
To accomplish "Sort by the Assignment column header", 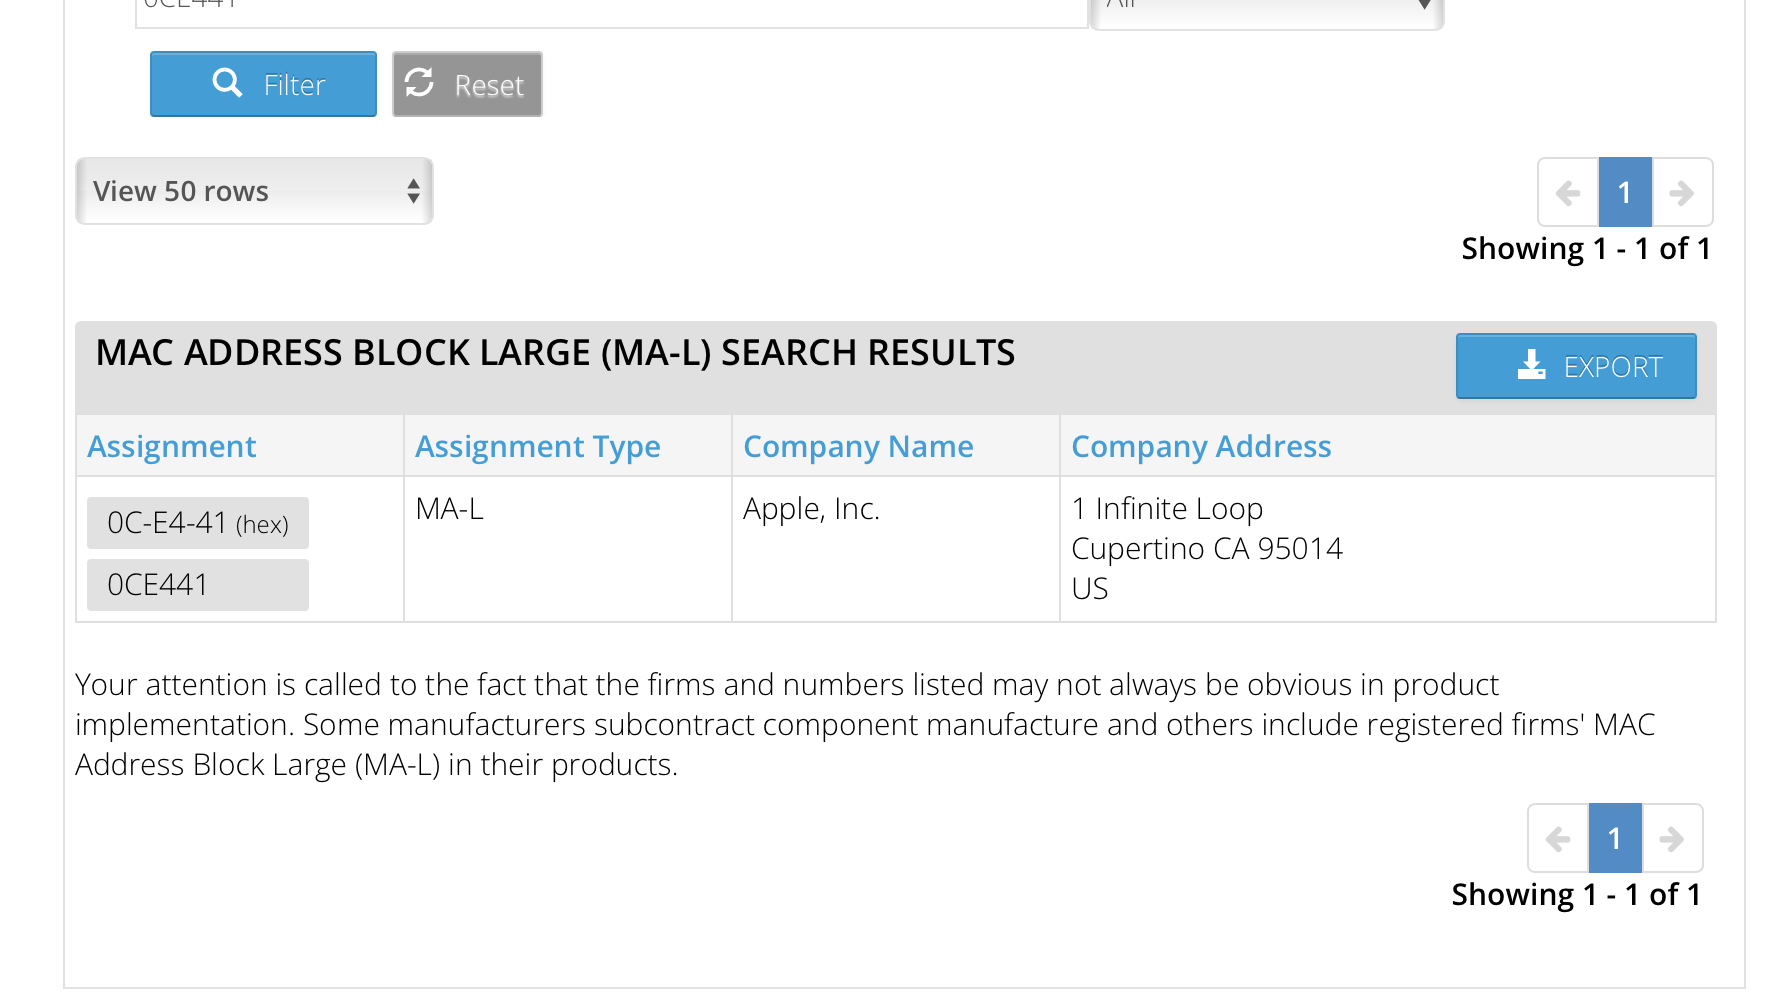I will [x=172, y=446].
